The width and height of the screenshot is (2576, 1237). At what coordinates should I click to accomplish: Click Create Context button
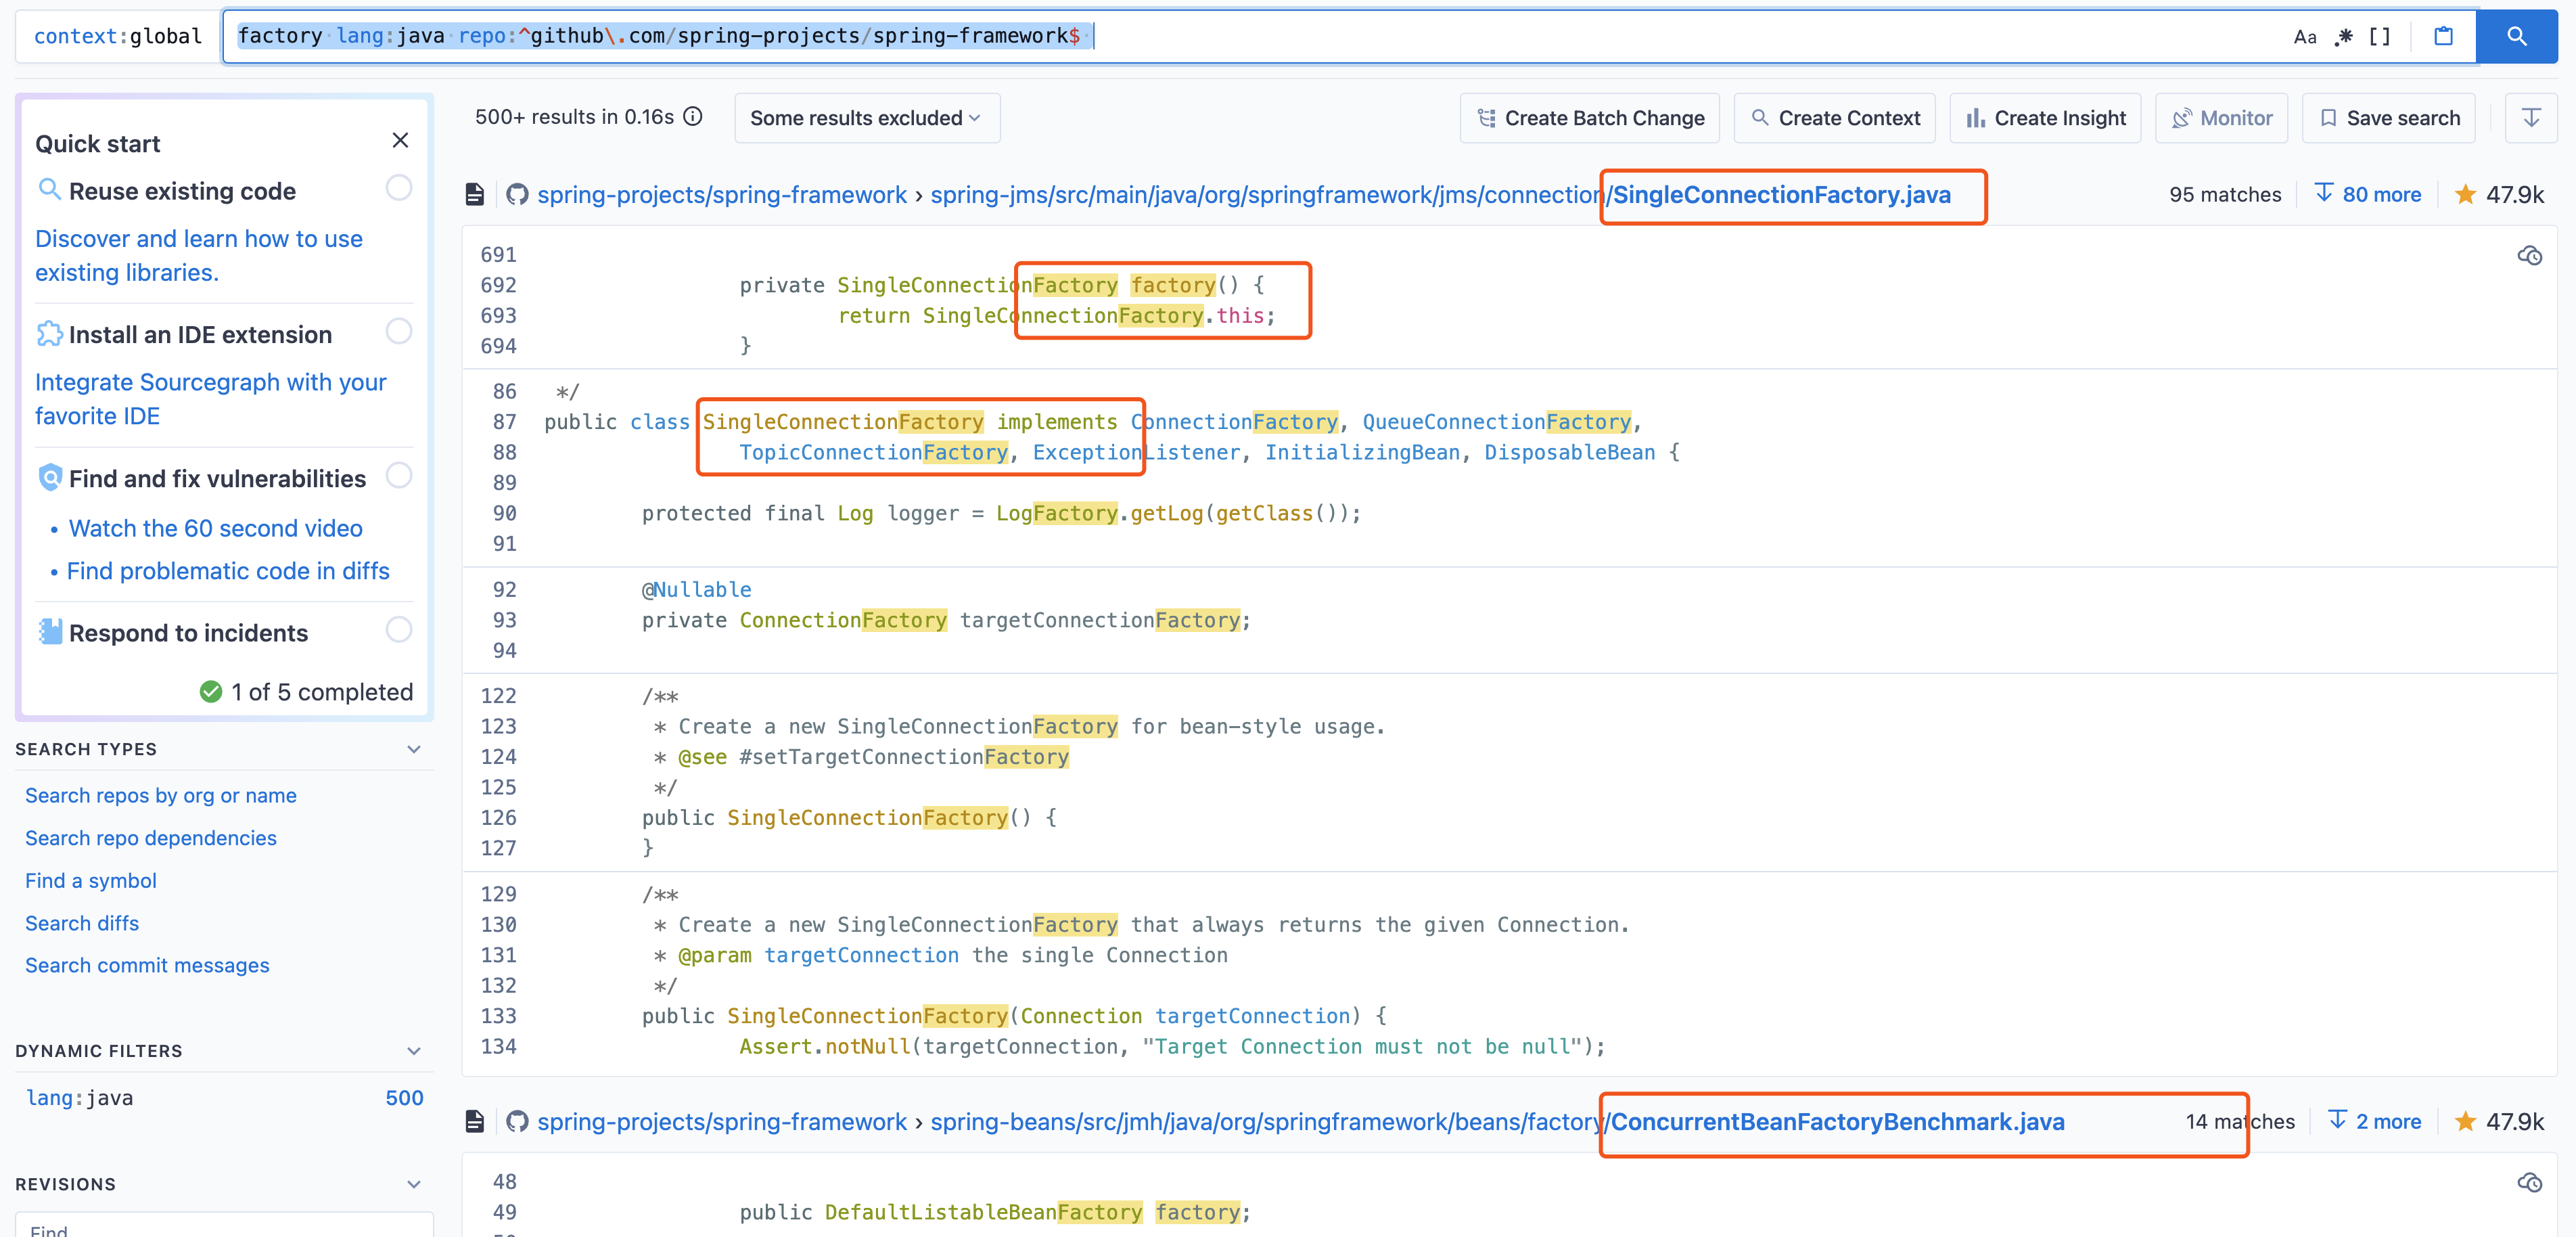click(1835, 118)
